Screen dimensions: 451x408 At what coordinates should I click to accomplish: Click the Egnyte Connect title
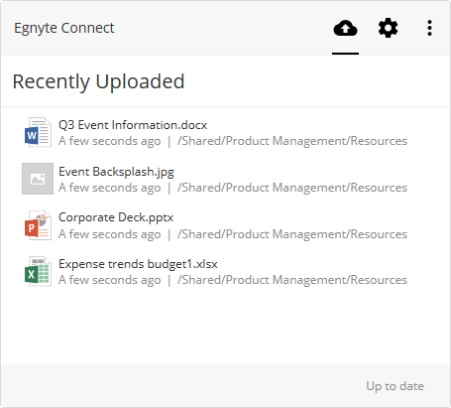(x=64, y=28)
